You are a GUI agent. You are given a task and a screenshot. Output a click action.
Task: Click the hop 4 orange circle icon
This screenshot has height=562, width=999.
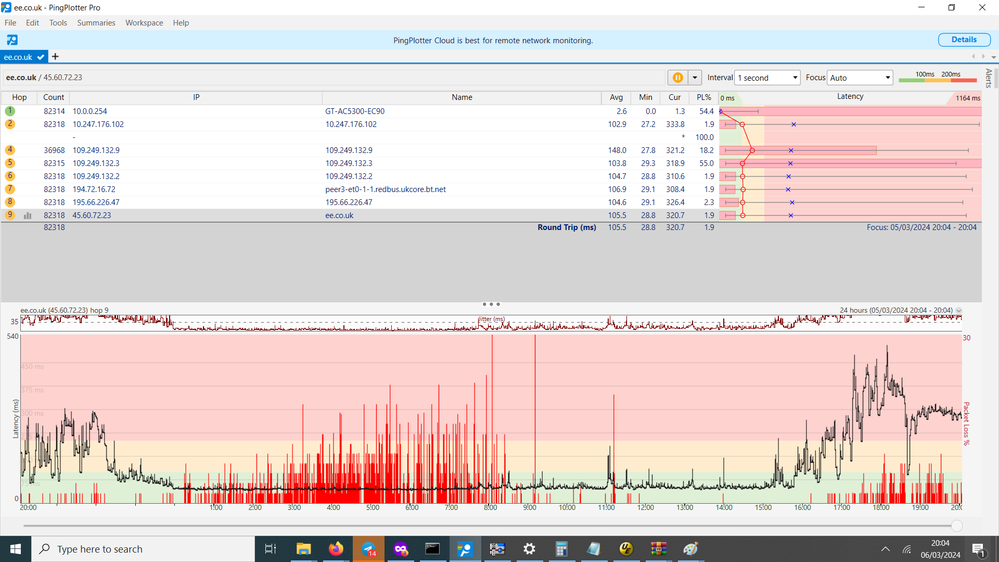click(10, 150)
